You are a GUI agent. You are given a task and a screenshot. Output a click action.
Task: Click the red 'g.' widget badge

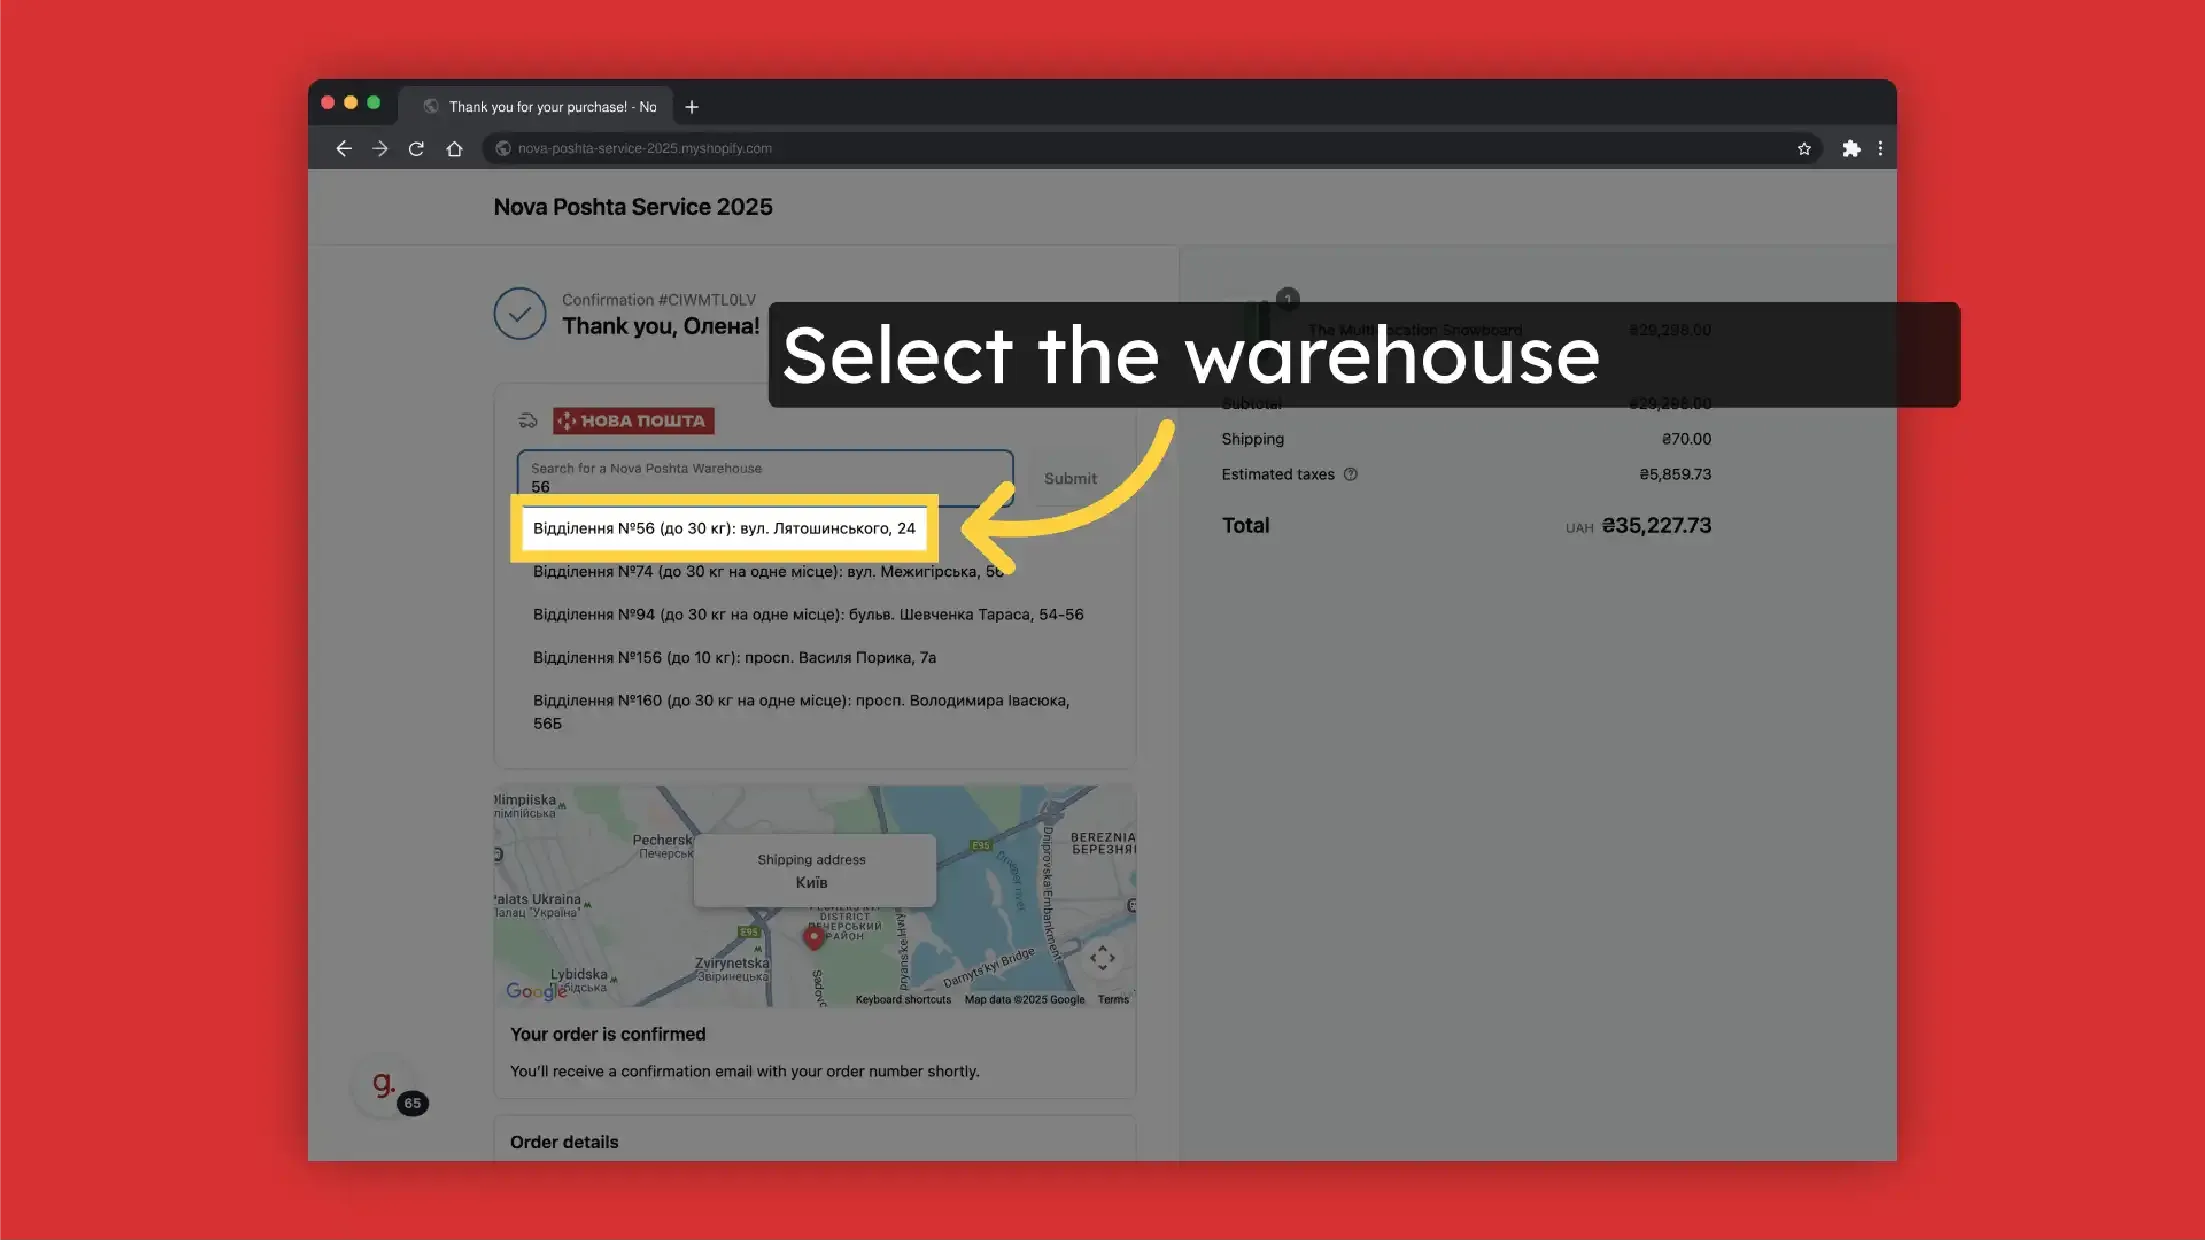pyautogui.click(x=386, y=1085)
